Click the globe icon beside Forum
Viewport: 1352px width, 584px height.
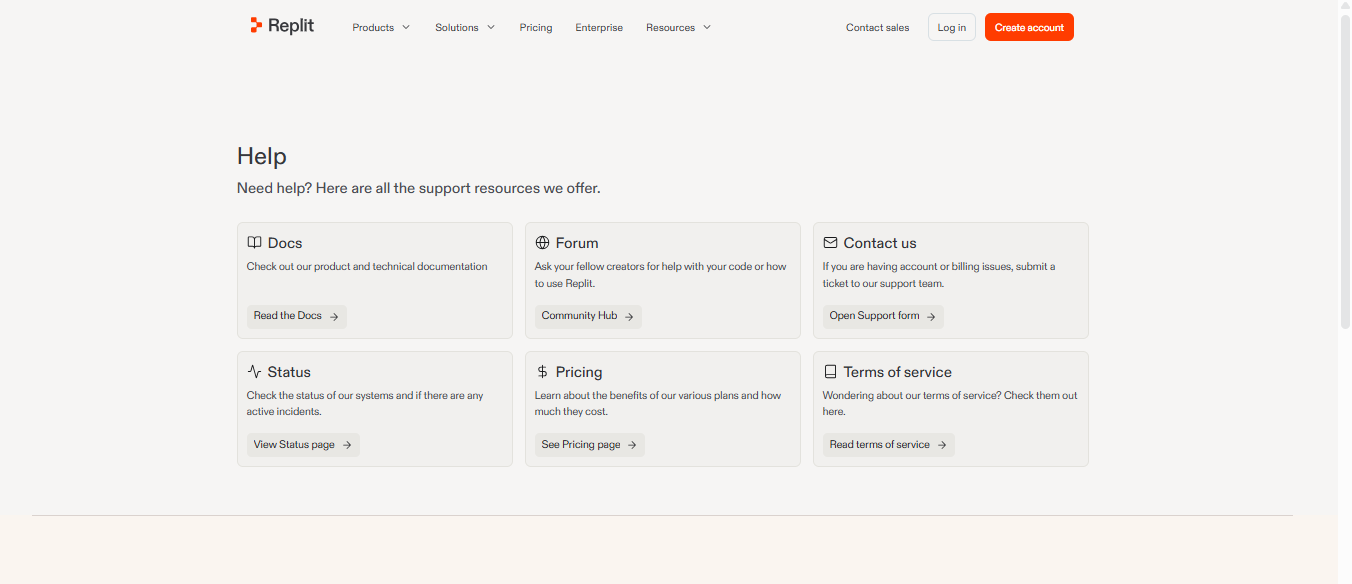(x=542, y=243)
